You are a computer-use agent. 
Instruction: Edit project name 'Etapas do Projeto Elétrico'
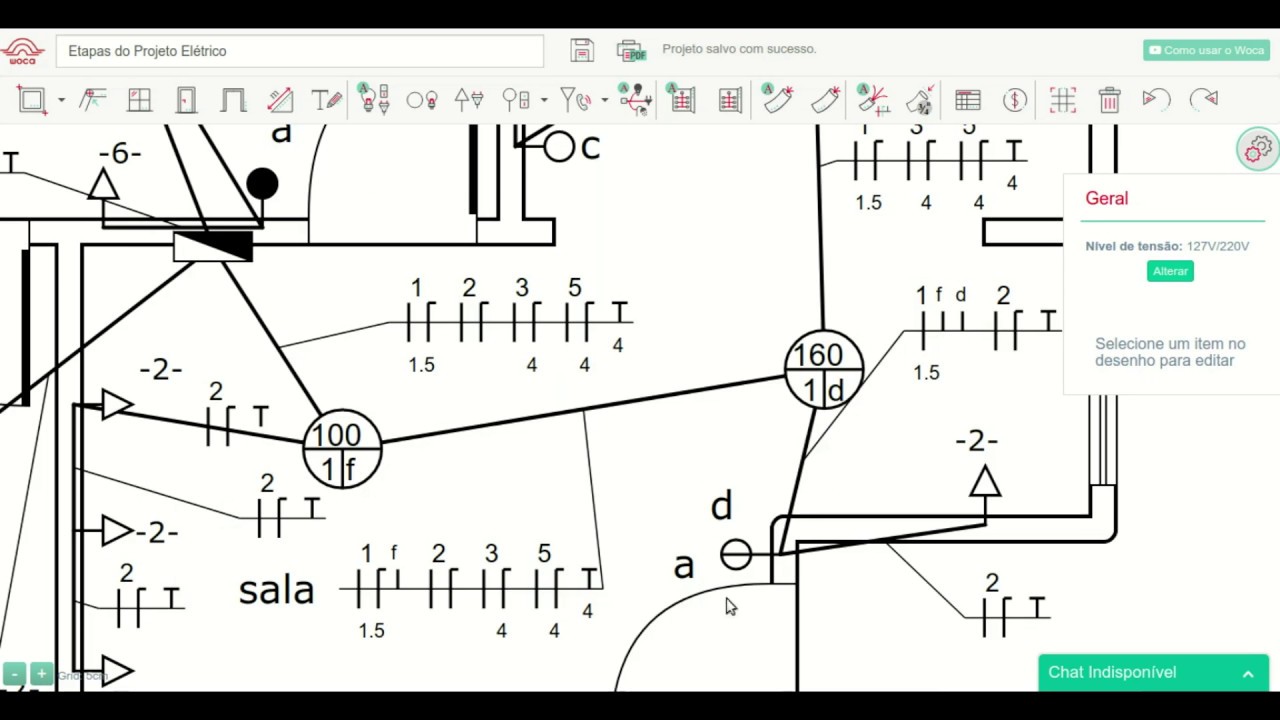[x=300, y=51]
